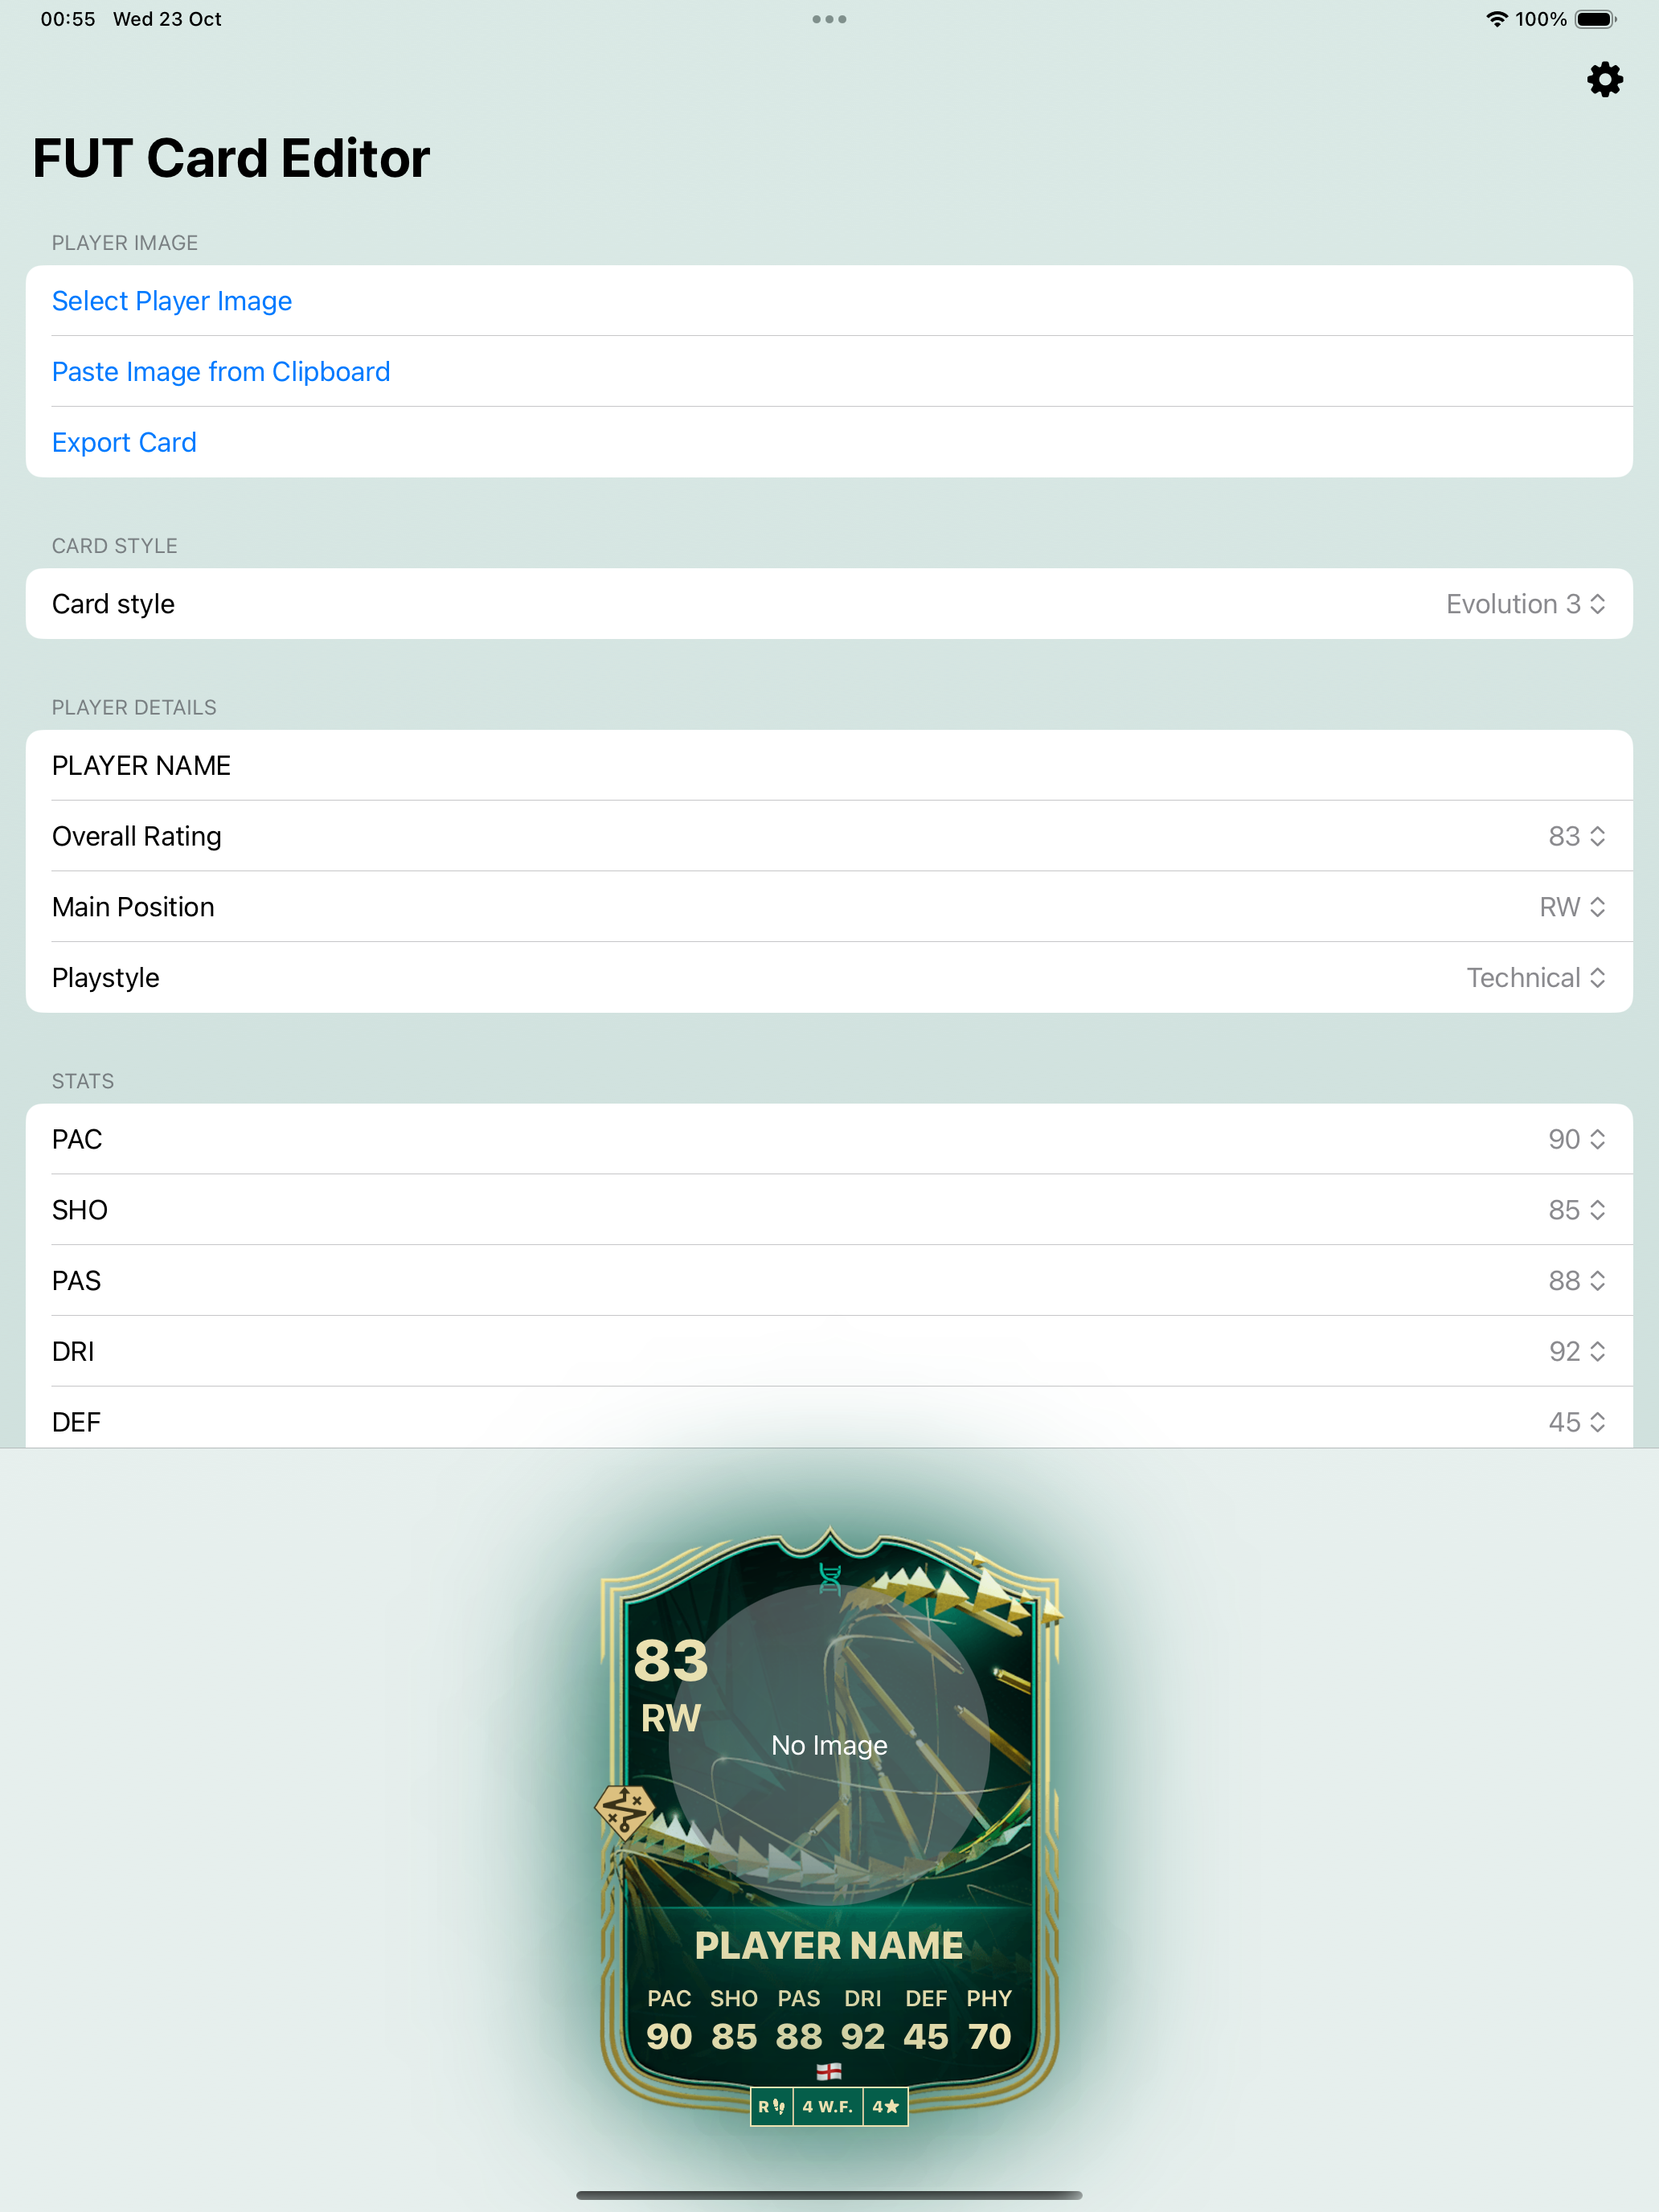The height and width of the screenshot is (2212, 1659).
Task: Tap the 4-star skill moves badge
Action: [885, 2106]
